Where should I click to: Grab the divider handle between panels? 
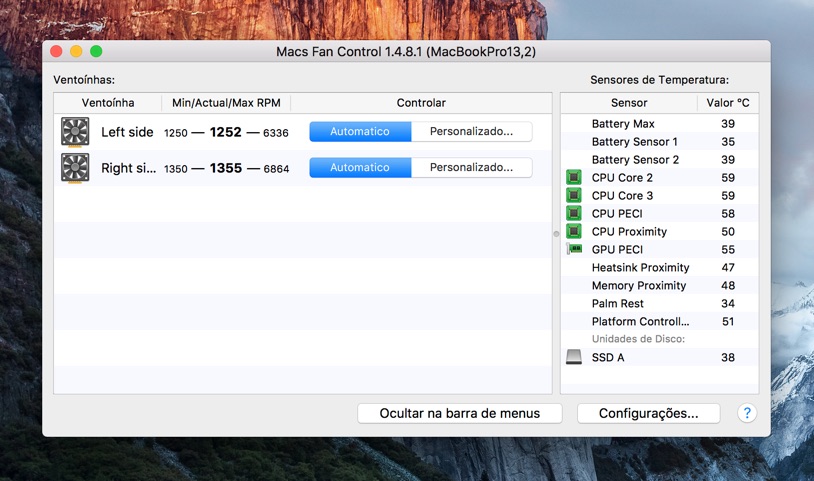556,234
